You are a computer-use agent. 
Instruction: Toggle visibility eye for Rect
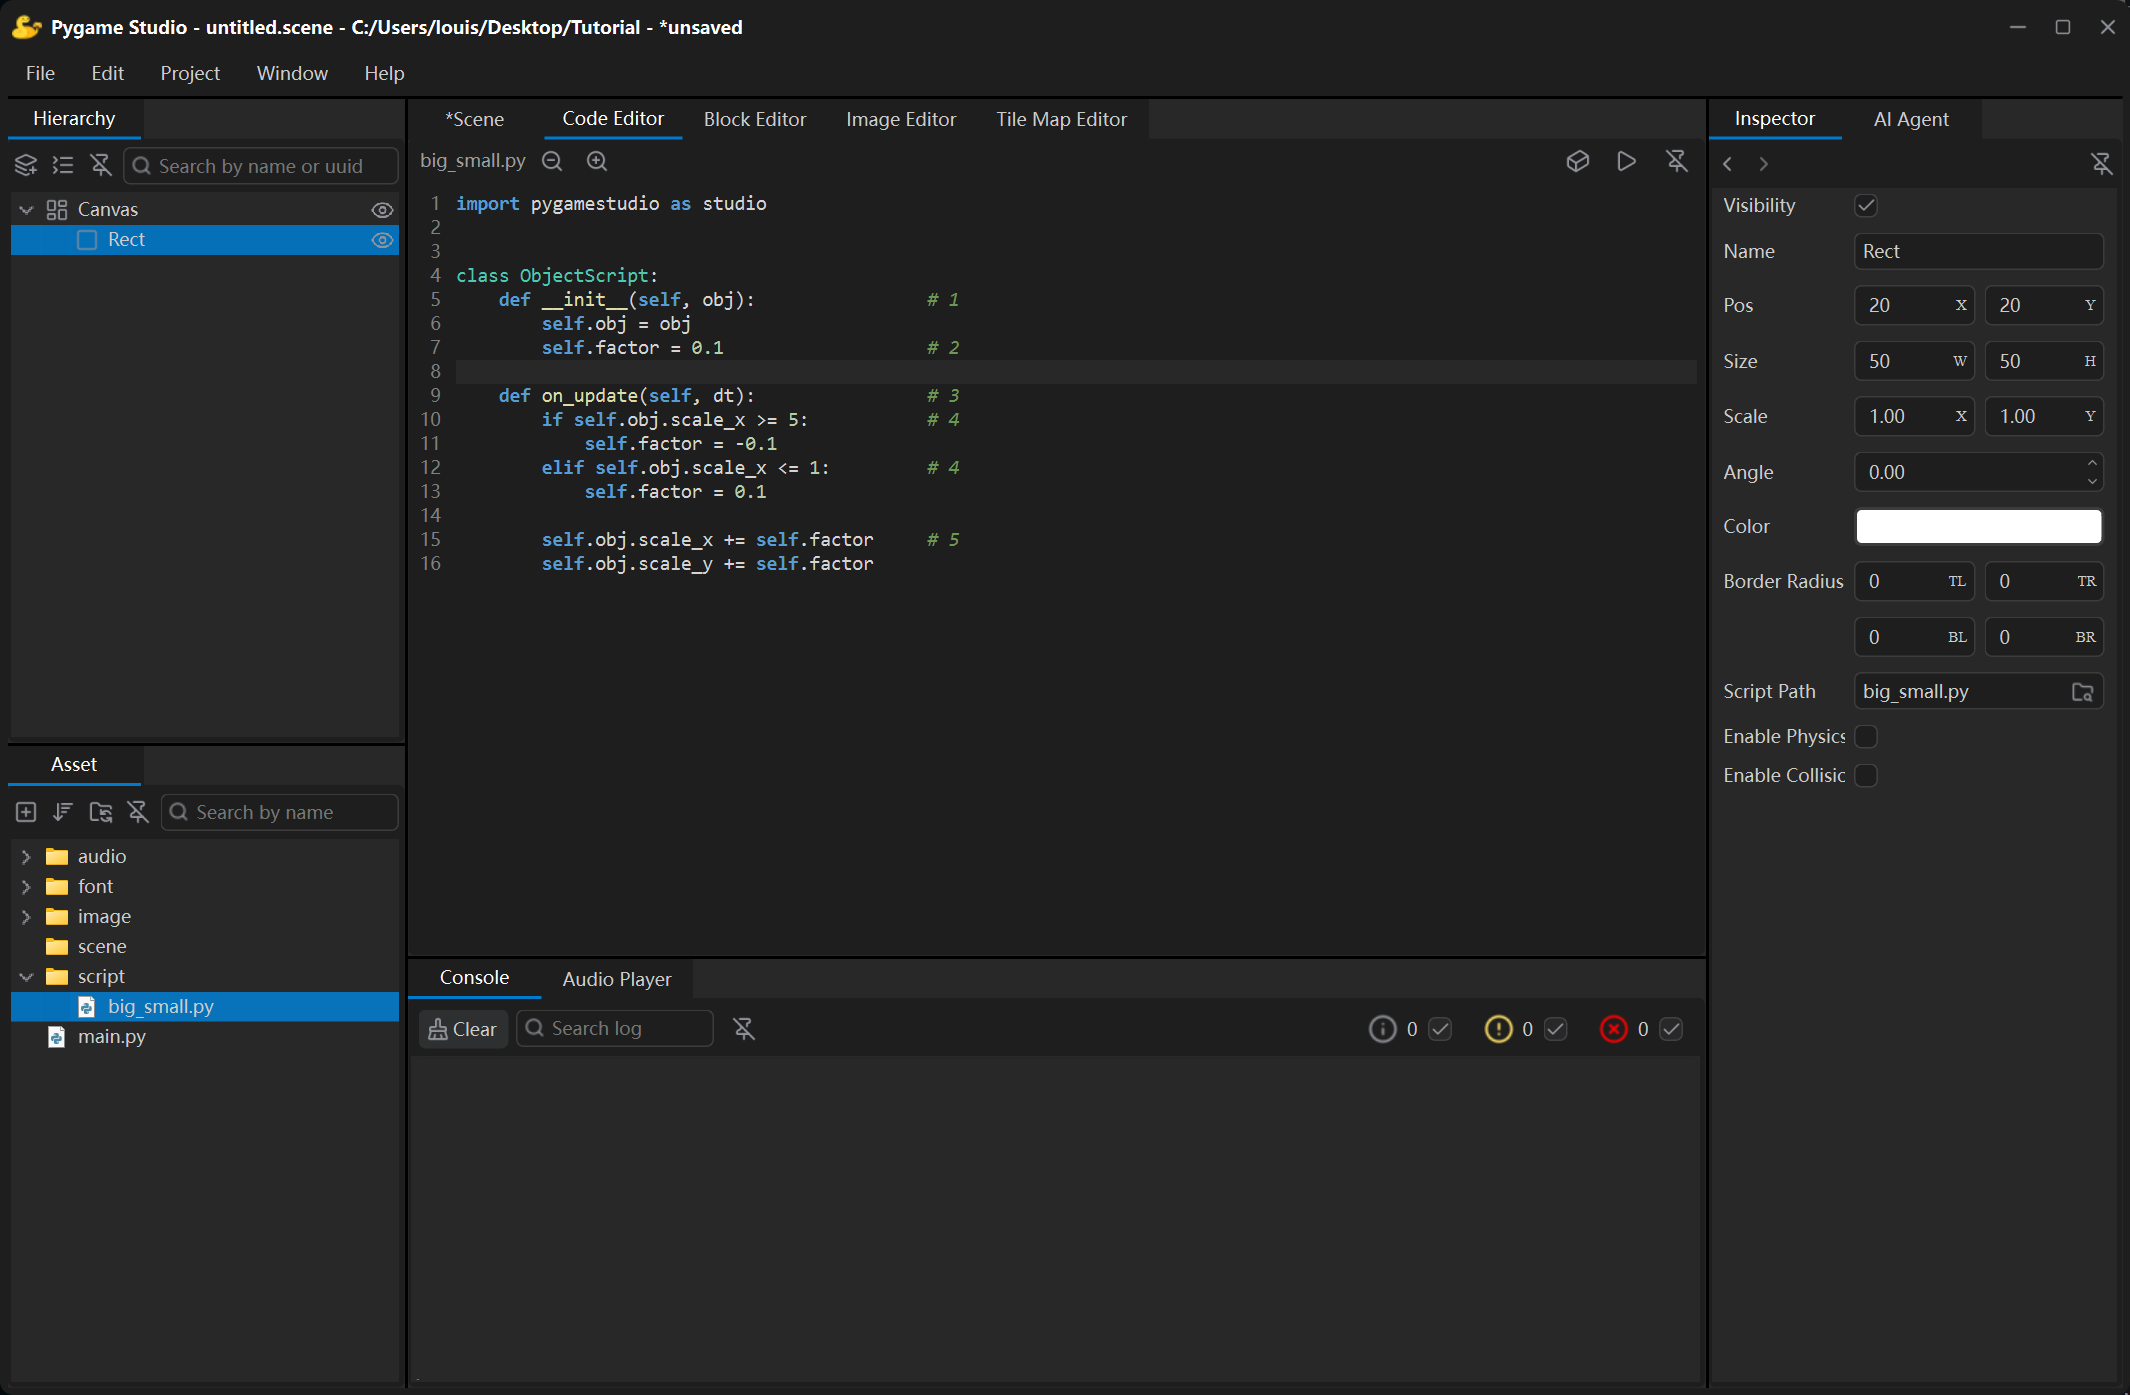click(x=382, y=240)
